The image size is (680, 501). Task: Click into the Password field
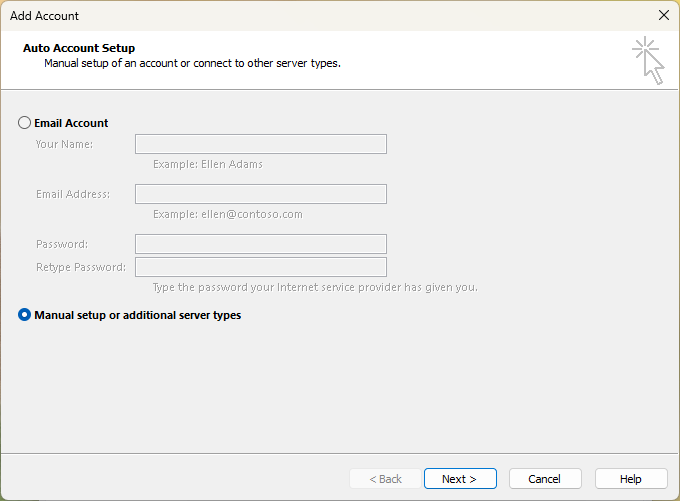[260, 244]
